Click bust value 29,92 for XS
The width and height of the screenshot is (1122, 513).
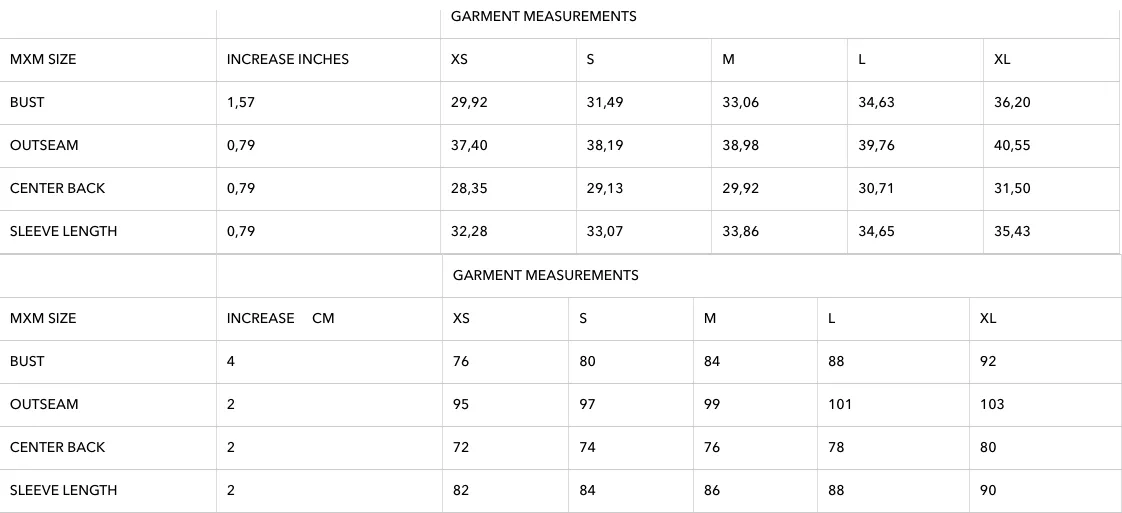coord(469,102)
